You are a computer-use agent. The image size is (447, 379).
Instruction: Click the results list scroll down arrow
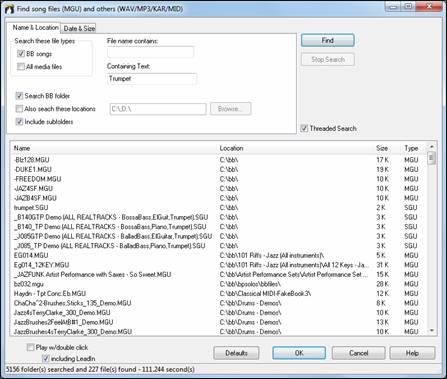pos(432,331)
